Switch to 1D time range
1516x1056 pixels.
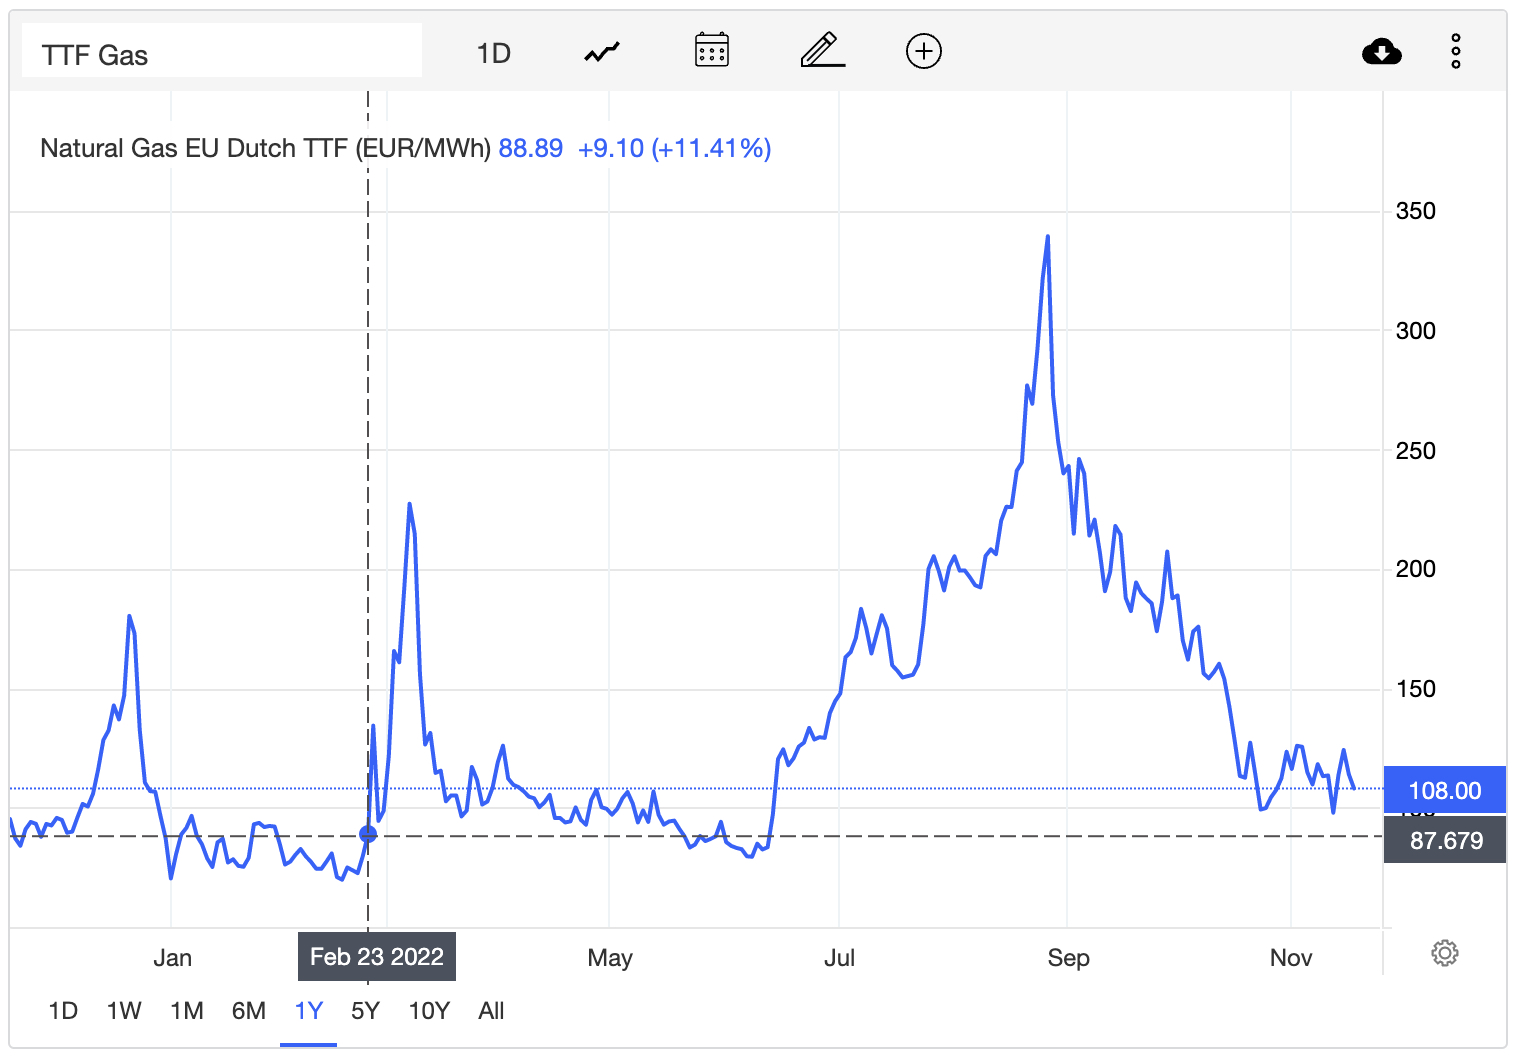[x=63, y=1011]
